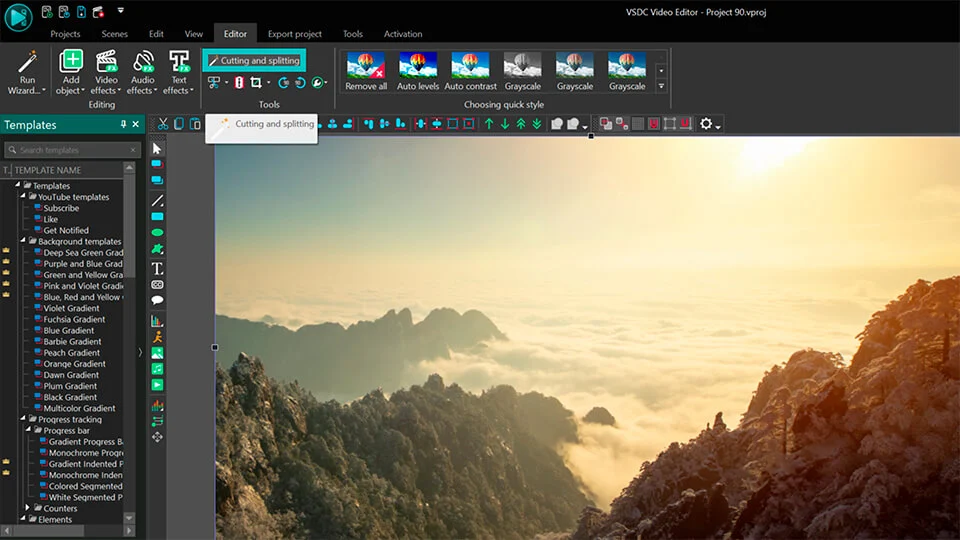
Task: Open the gear settings icon in toolbar
Action: 706,124
